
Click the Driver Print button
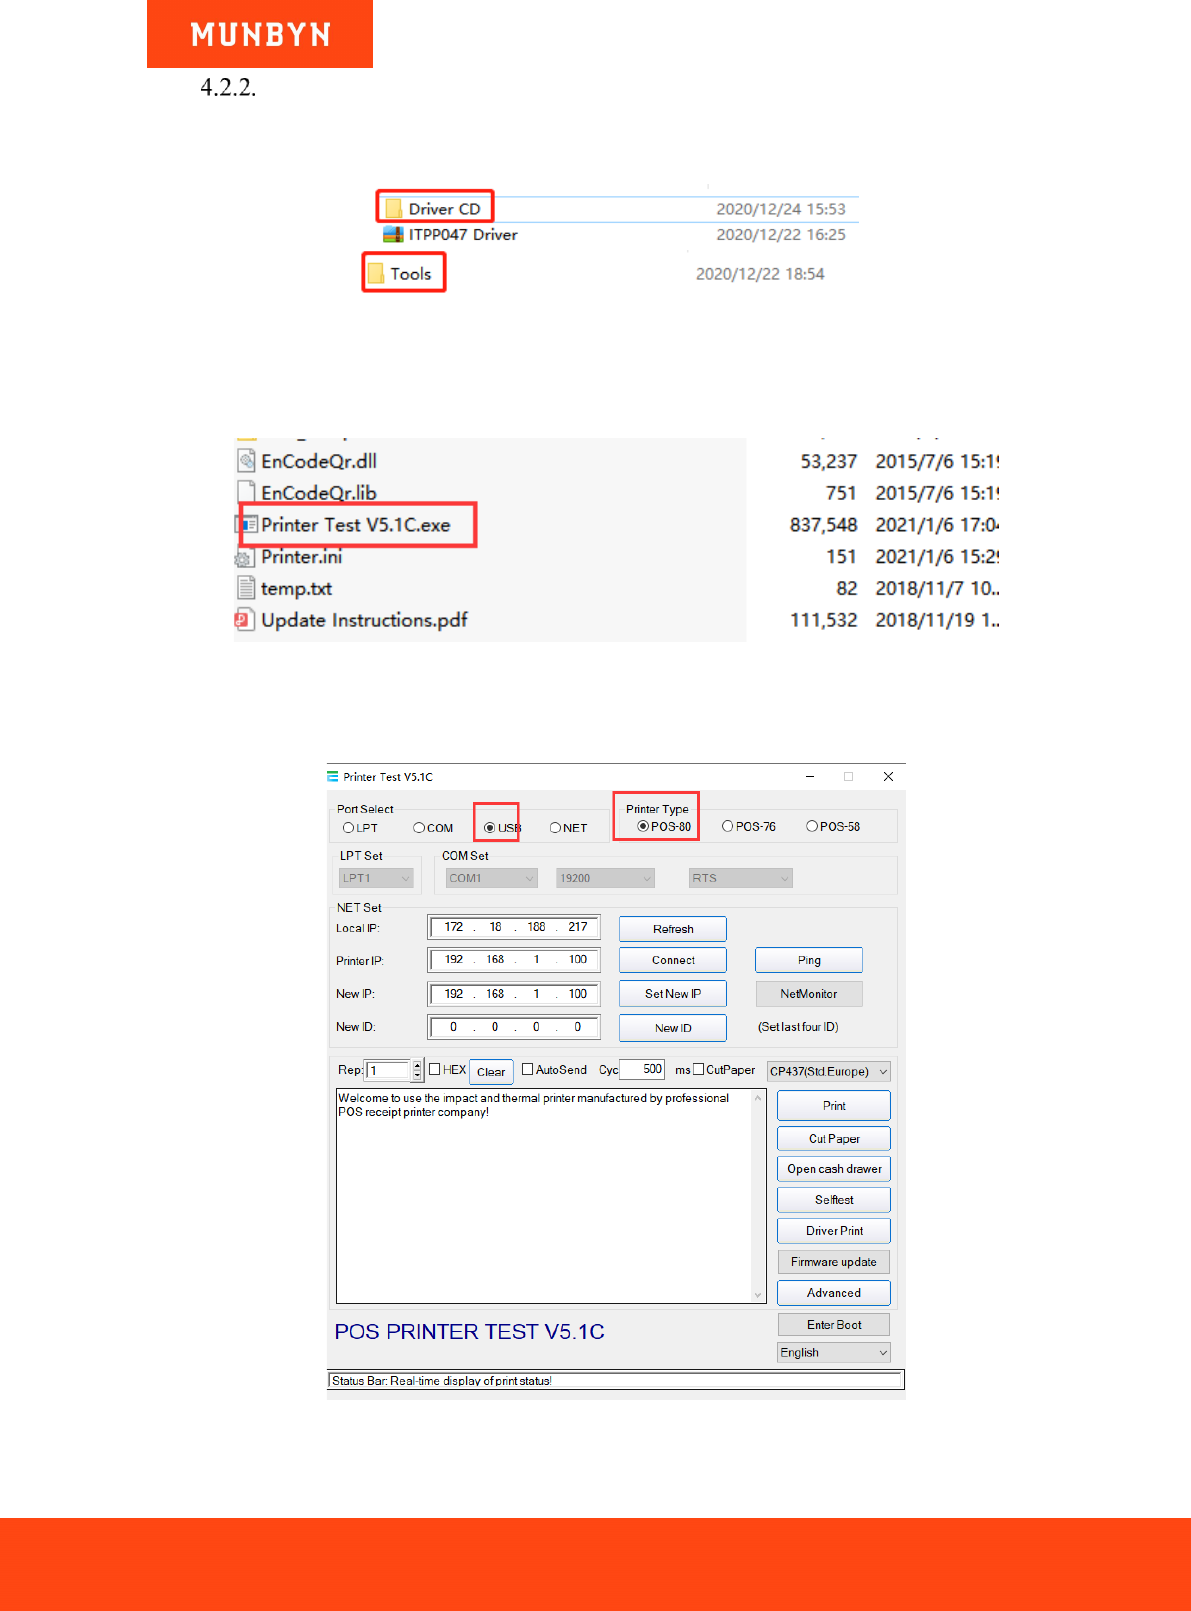(834, 1231)
